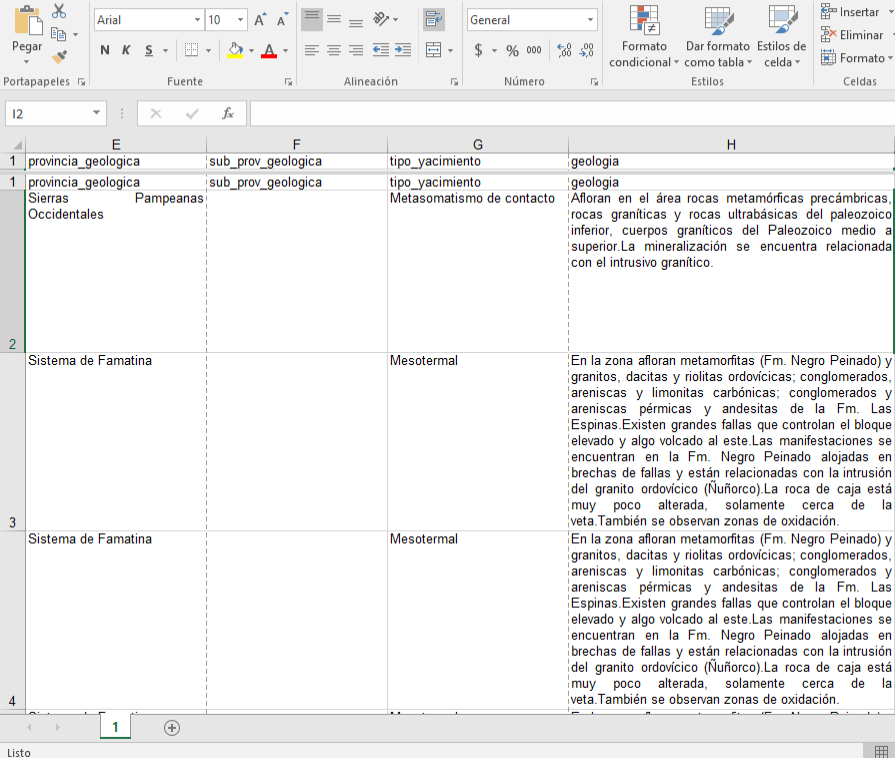Viewport: 895px width, 758px height.
Task: Toggle middle vertical alignment
Action: point(334,19)
